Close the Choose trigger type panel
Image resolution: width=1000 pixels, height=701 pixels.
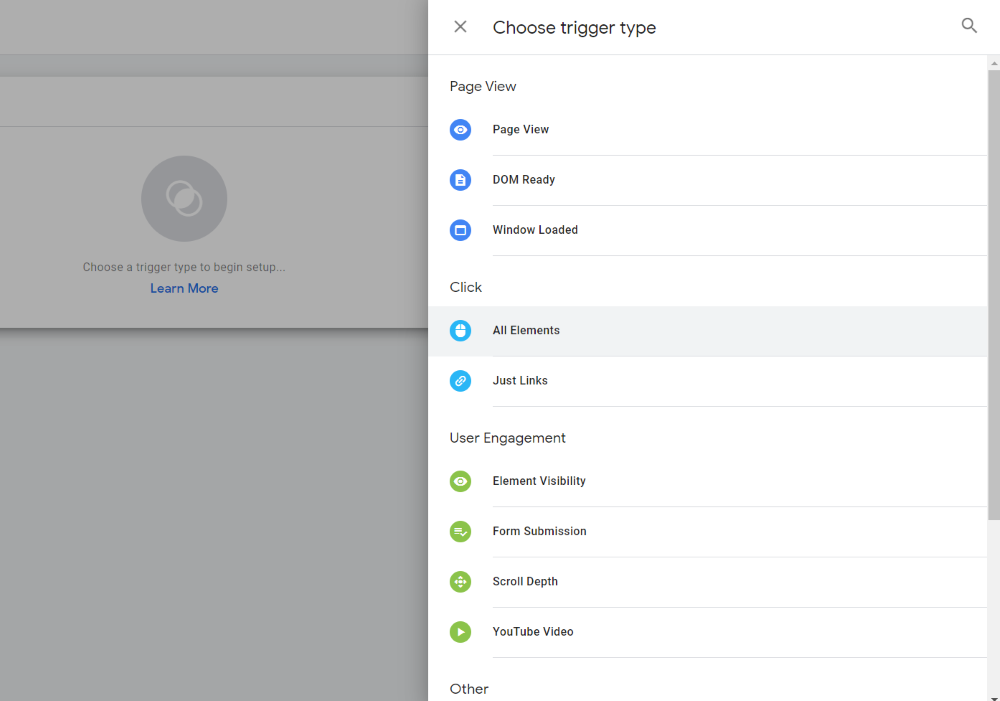(x=460, y=27)
